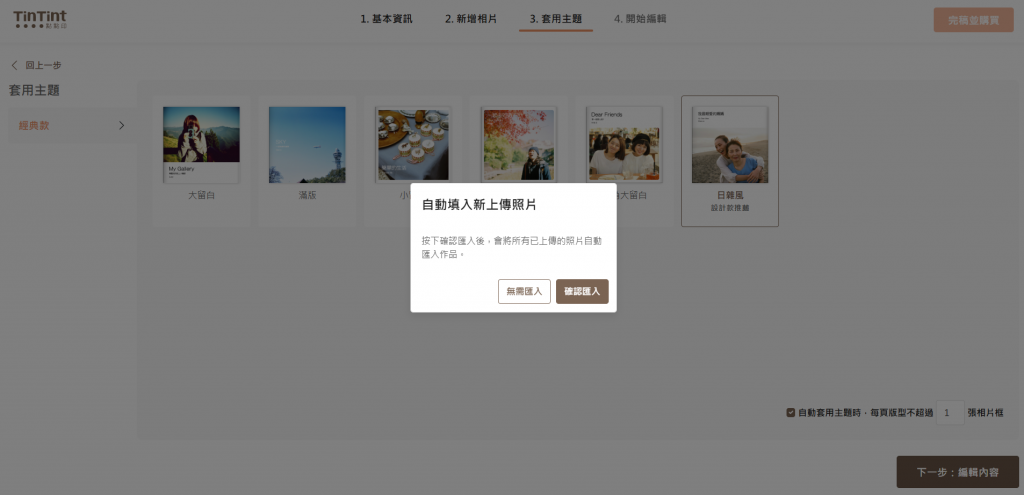Screen dimensions: 1024x495
Task: Expand the 經典款 category chevron
Action: pyautogui.click(x=122, y=125)
